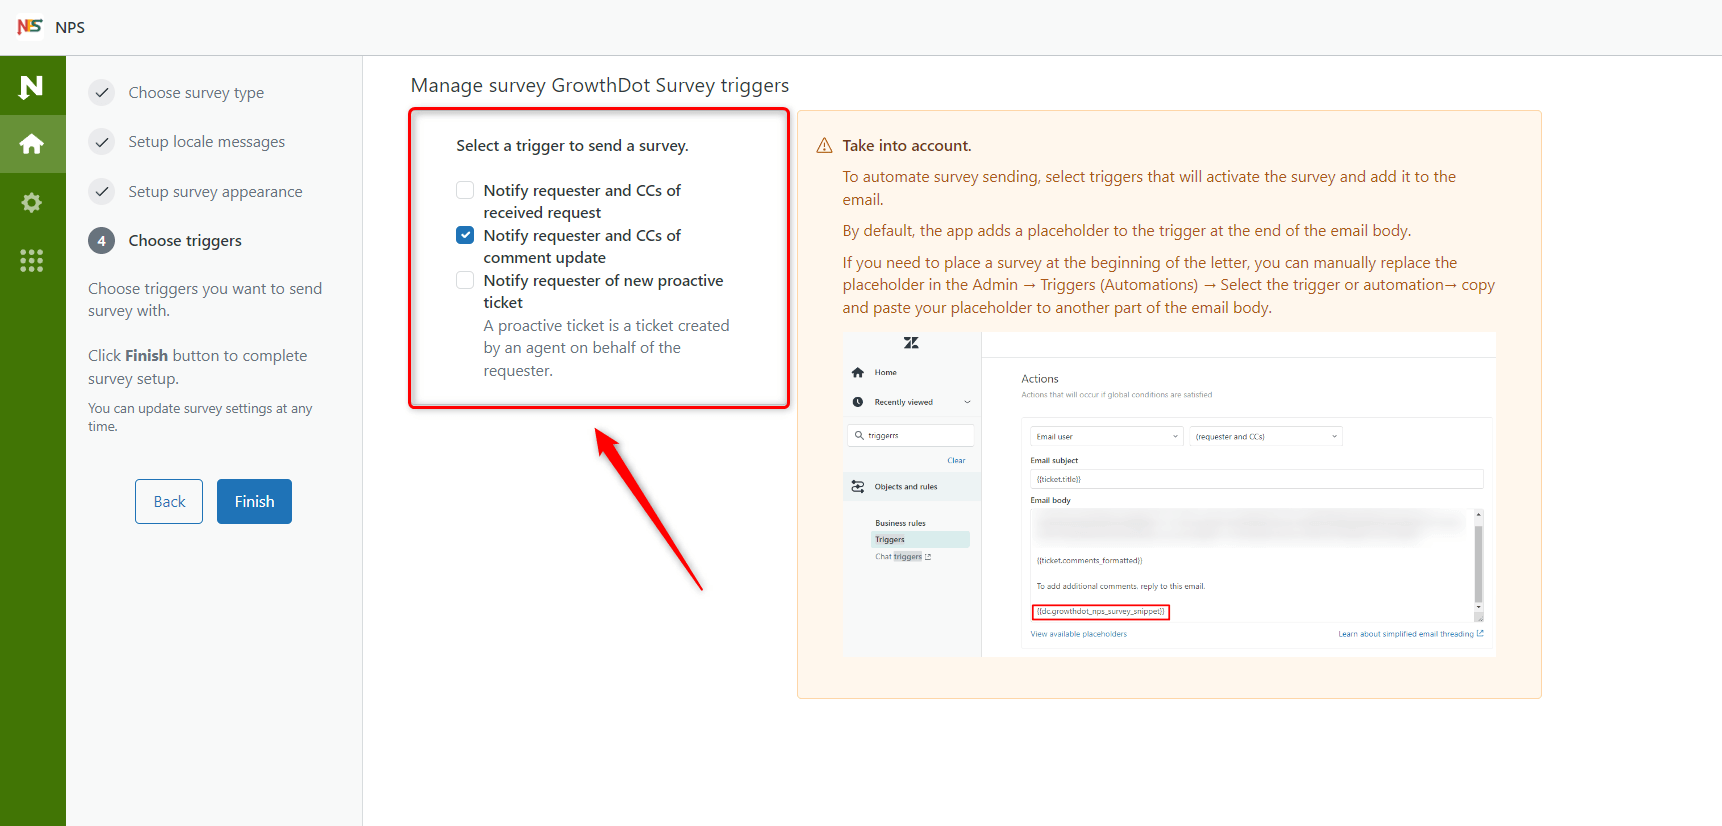
Task: Click 'Select a trigger to send a survey.' text
Action: pos(572,146)
